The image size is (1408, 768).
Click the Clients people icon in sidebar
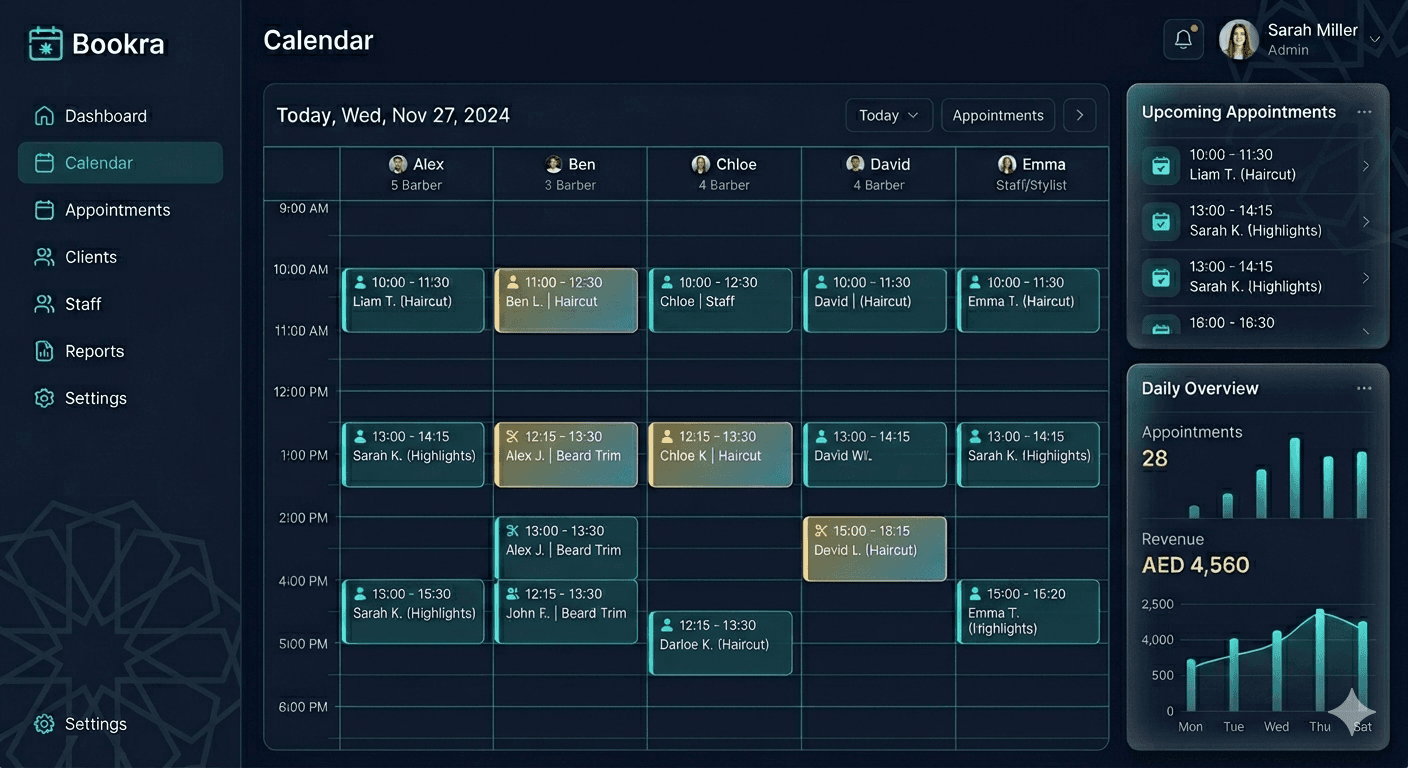[44, 257]
